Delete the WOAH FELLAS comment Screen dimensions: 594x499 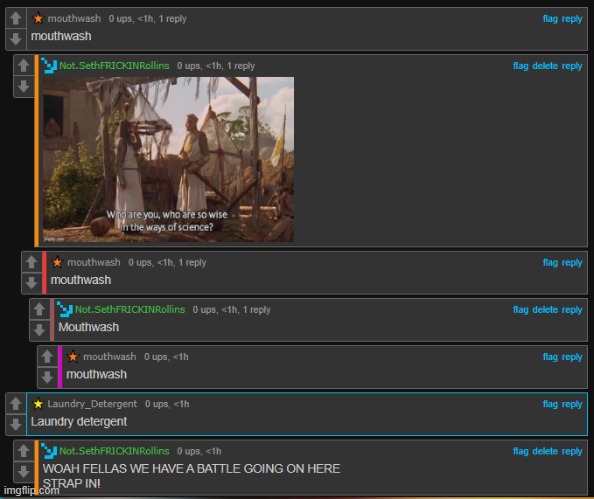[x=545, y=451]
